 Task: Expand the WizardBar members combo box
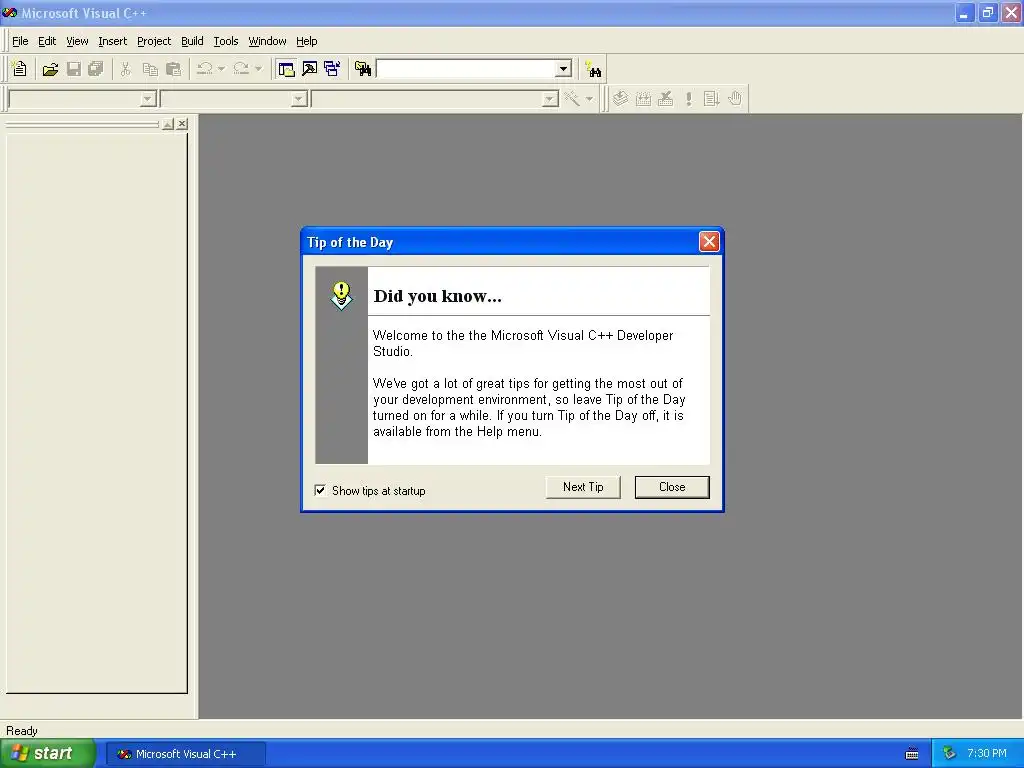coord(551,99)
